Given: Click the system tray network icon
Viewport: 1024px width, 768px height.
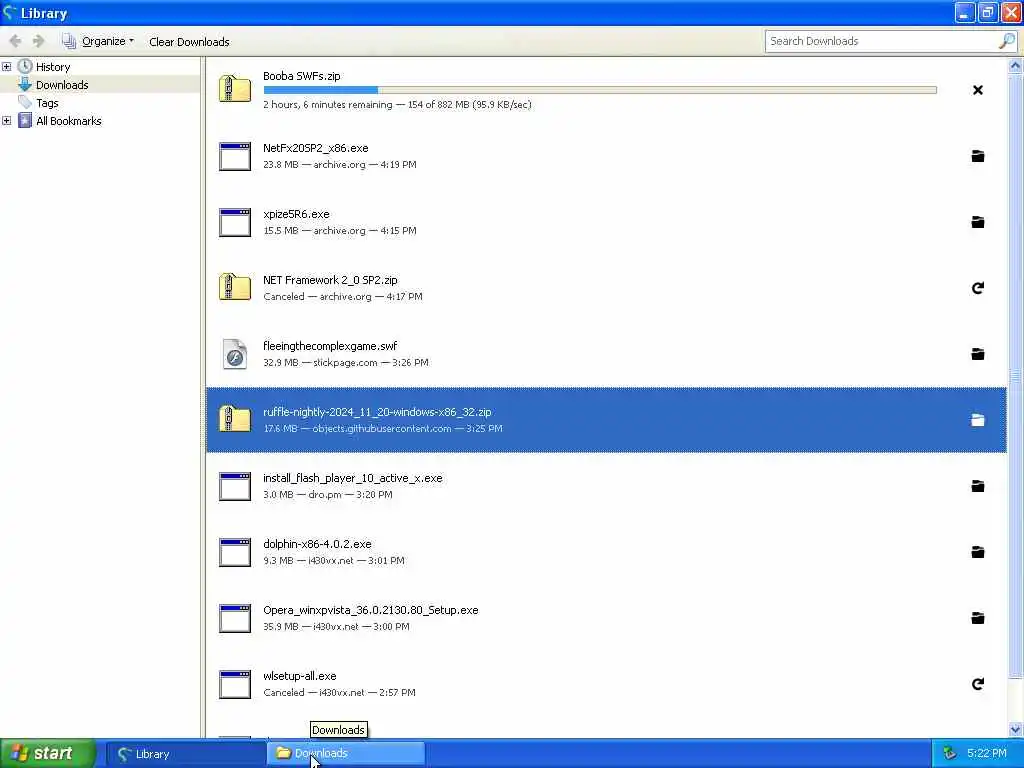Looking at the screenshot, I should pyautogui.click(x=950, y=753).
